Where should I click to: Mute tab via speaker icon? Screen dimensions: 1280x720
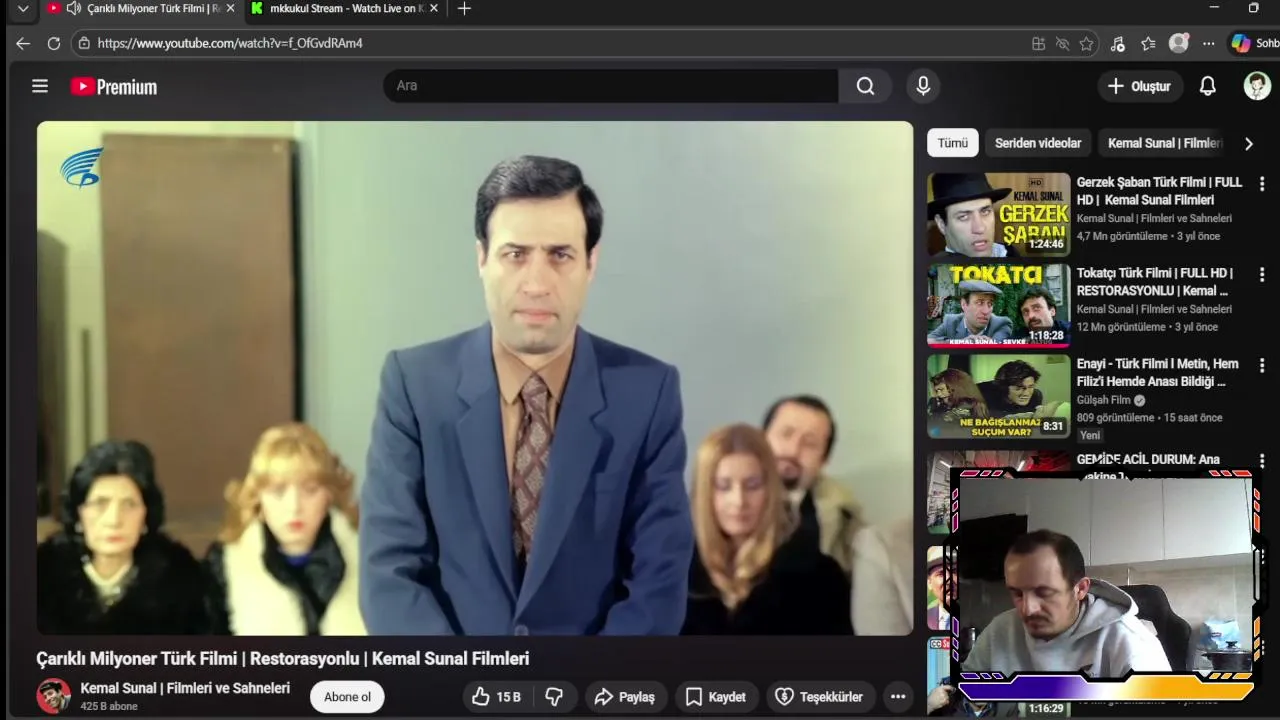(x=73, y=8)
